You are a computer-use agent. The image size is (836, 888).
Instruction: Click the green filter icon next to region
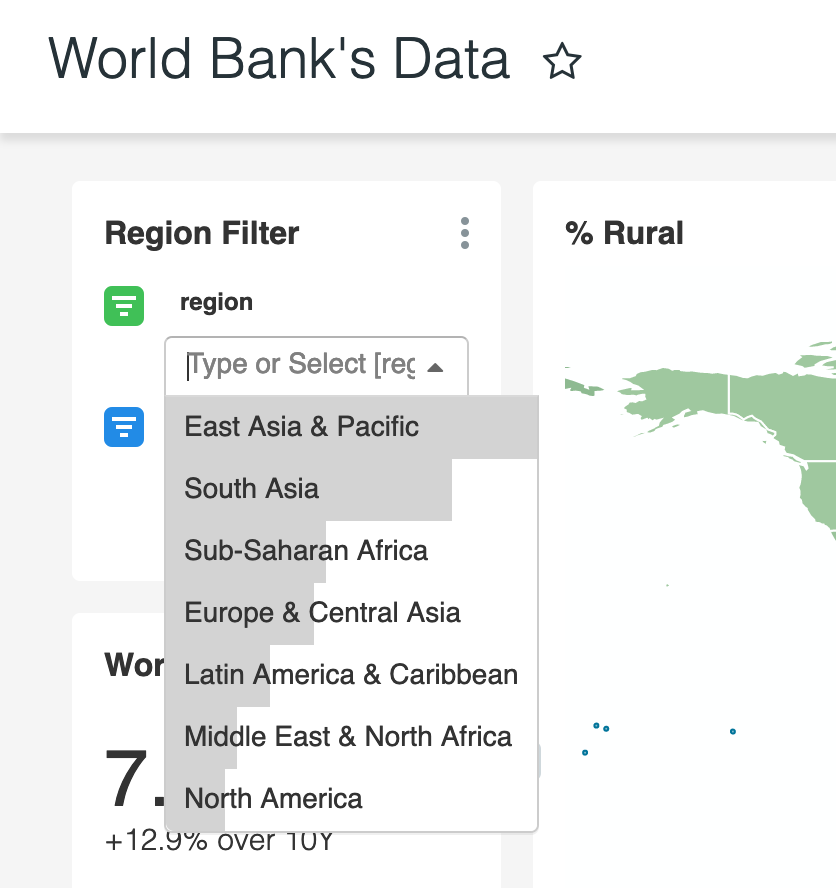coord(123,306)
